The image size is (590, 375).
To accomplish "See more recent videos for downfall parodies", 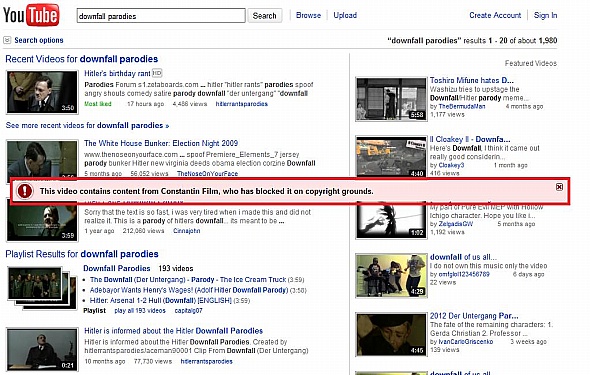I will pos(87,125).
